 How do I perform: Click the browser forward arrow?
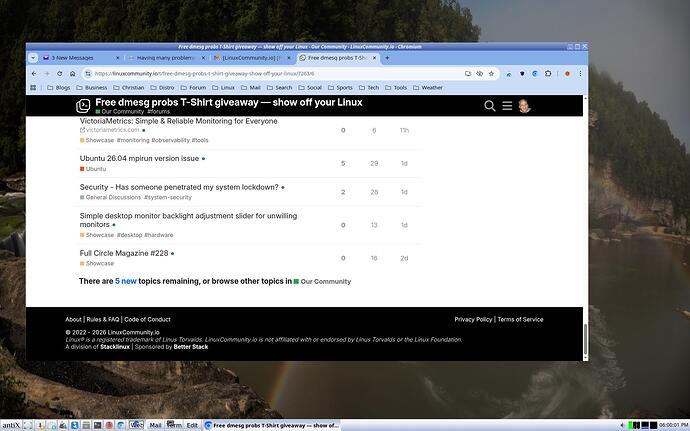pyautogui.click(x=47, y=74)
